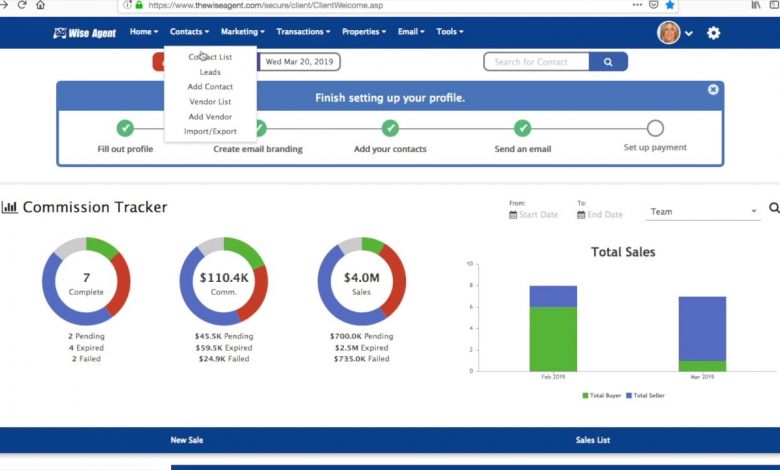
Task: Reload the page in browser
Action: coord(22,5)
